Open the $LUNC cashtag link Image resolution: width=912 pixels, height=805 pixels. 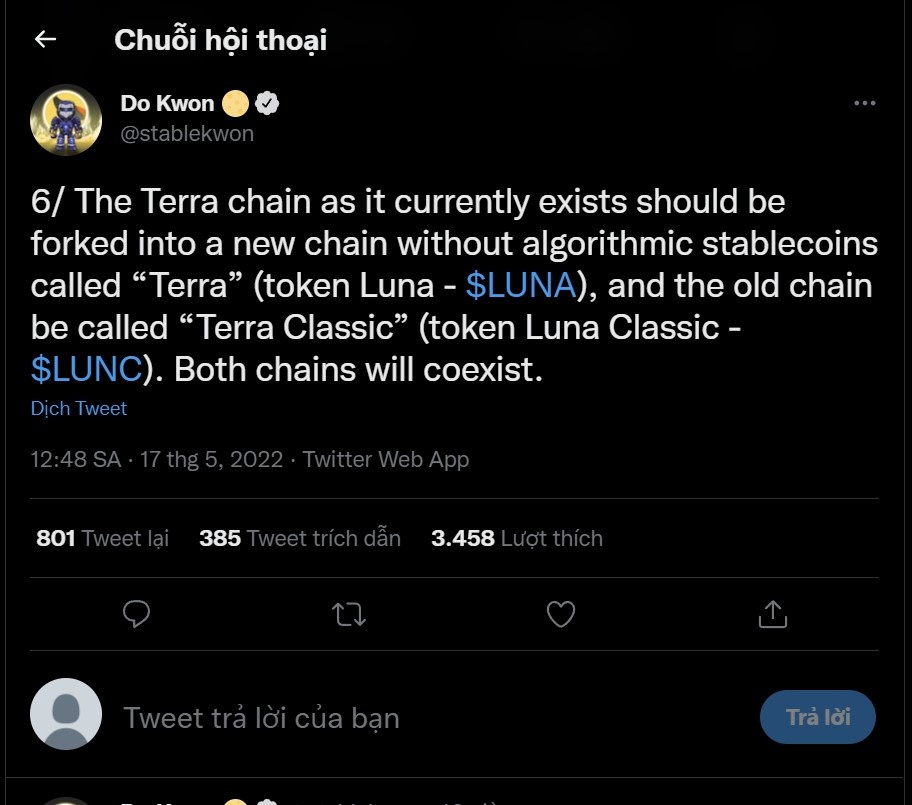pos(82,369)
